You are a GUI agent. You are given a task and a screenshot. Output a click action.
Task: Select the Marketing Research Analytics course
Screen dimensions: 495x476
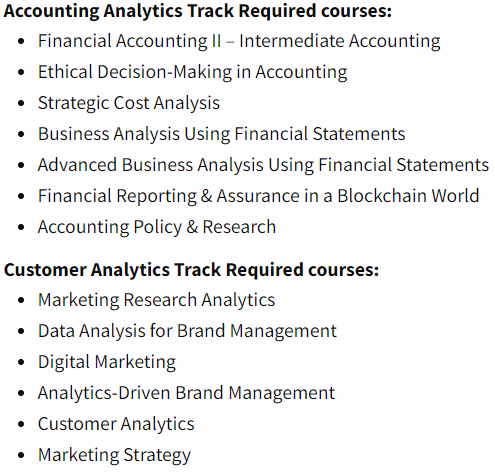click(x=156, y=300)
